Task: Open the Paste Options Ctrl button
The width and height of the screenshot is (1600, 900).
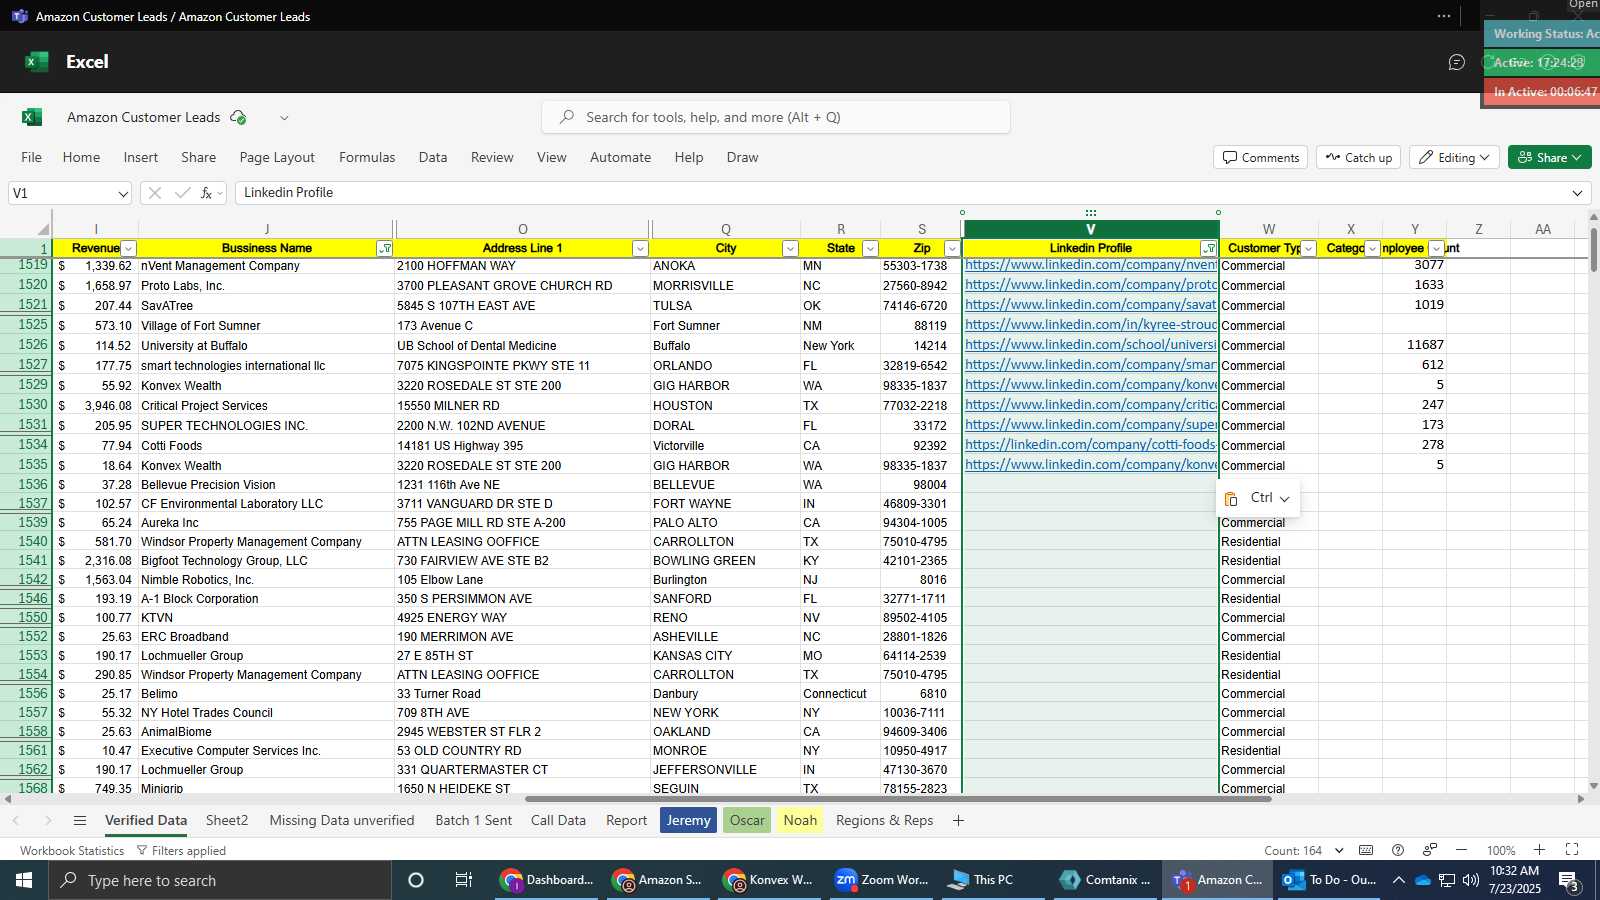Action: [1258, 498]
